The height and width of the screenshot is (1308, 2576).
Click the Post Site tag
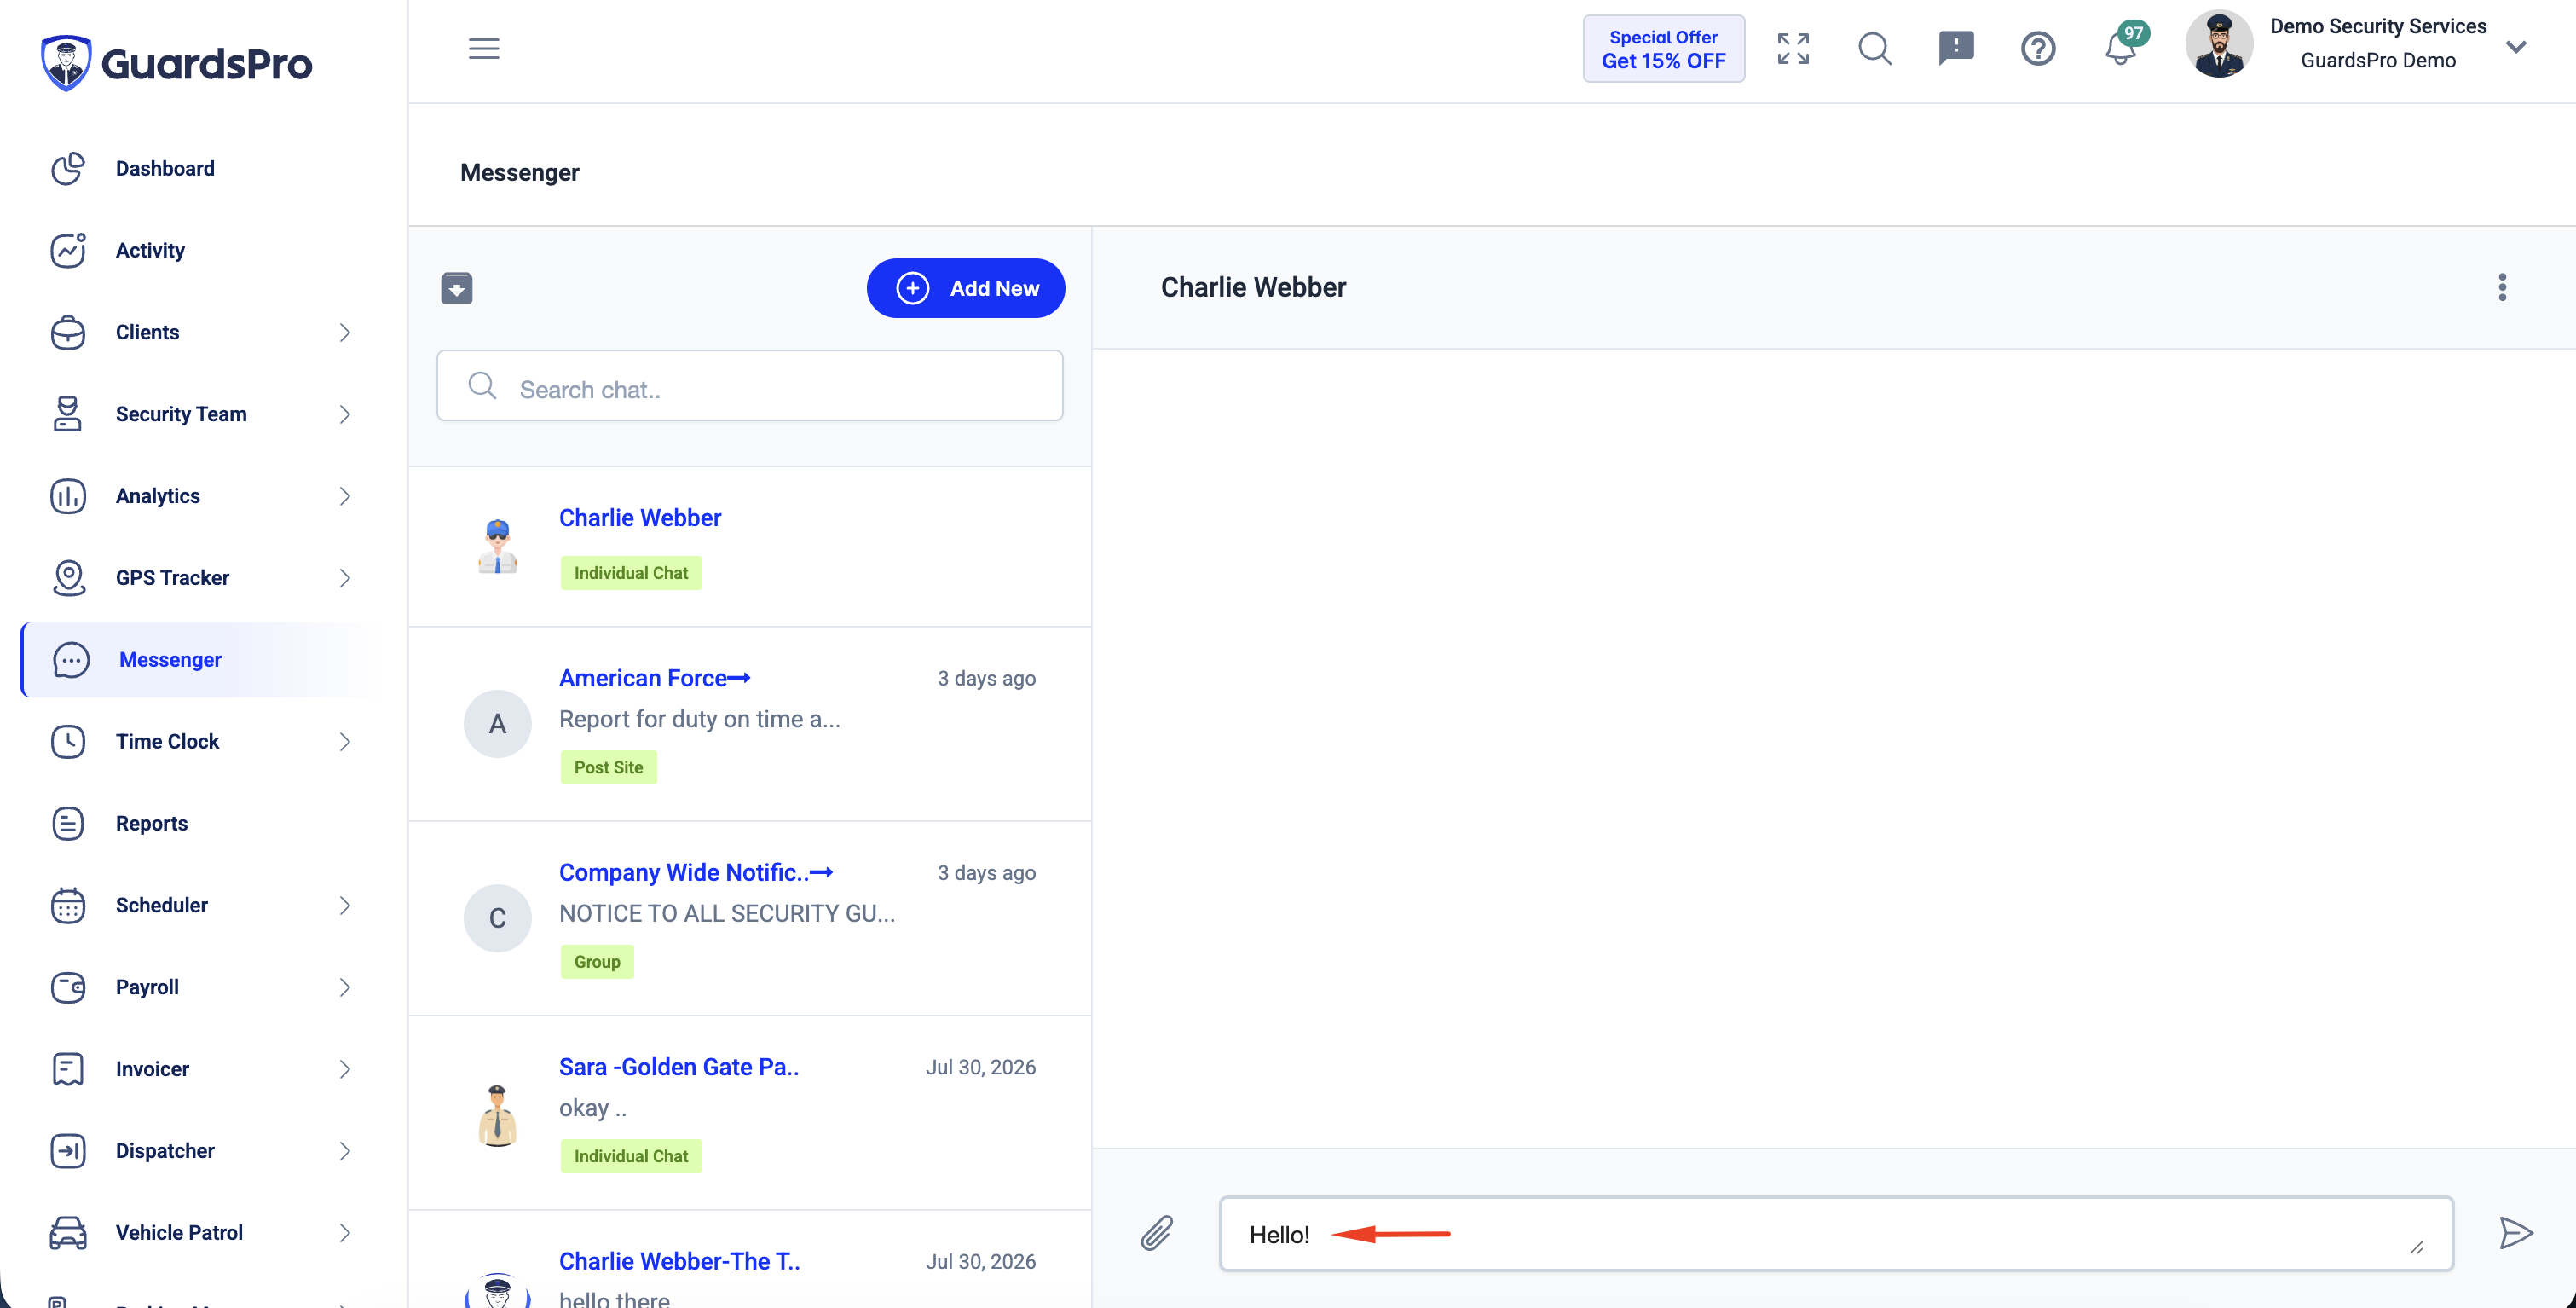[608, 768]
